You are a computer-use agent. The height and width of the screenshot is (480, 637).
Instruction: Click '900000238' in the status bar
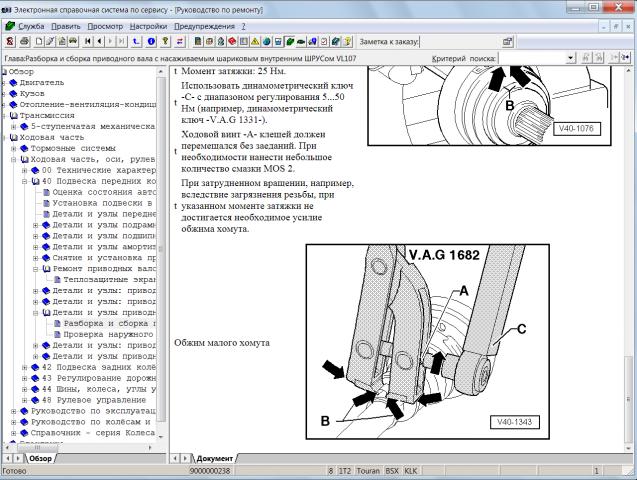pos(210,471)
